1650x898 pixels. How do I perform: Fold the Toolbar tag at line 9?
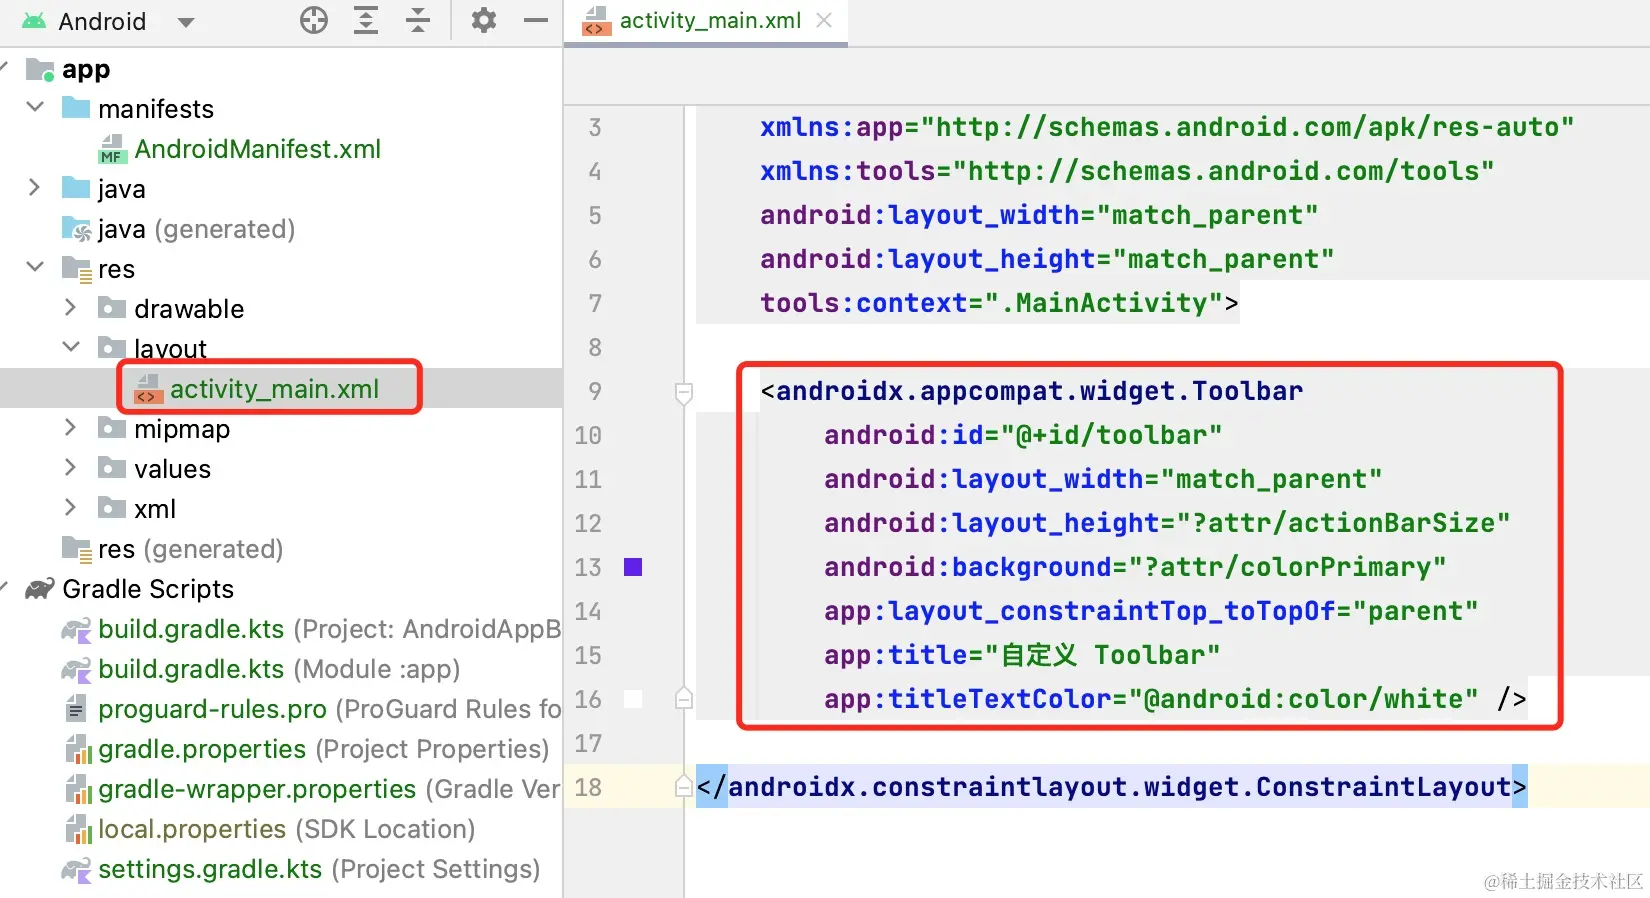pos(684,393)
